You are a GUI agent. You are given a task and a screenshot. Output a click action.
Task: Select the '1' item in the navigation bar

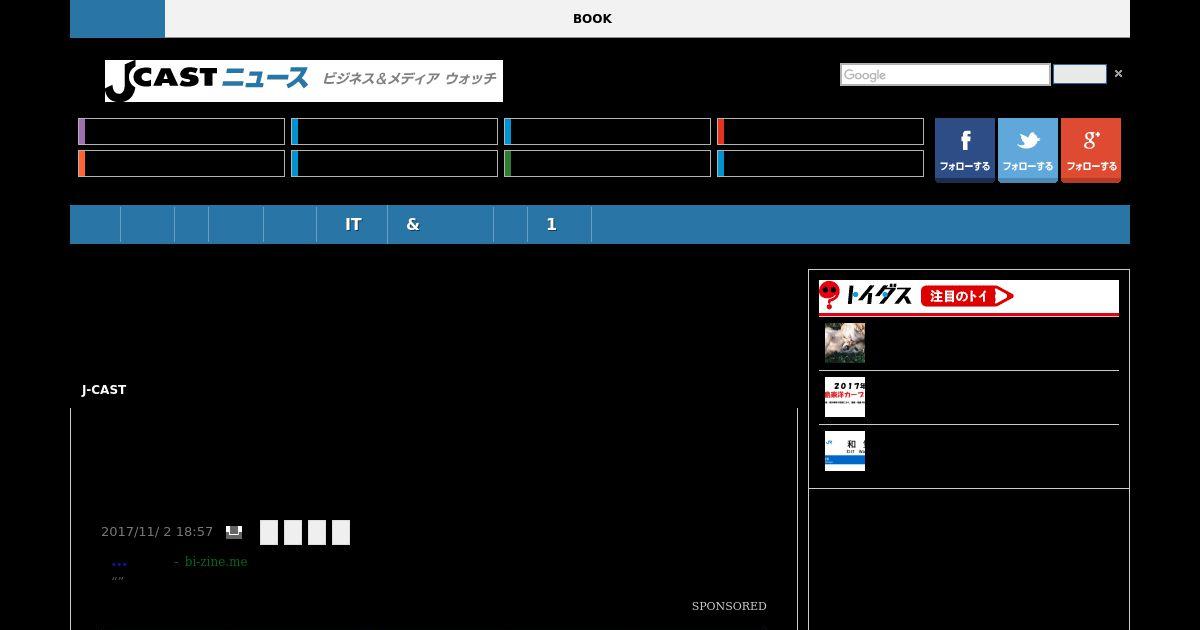pos(551,225)
